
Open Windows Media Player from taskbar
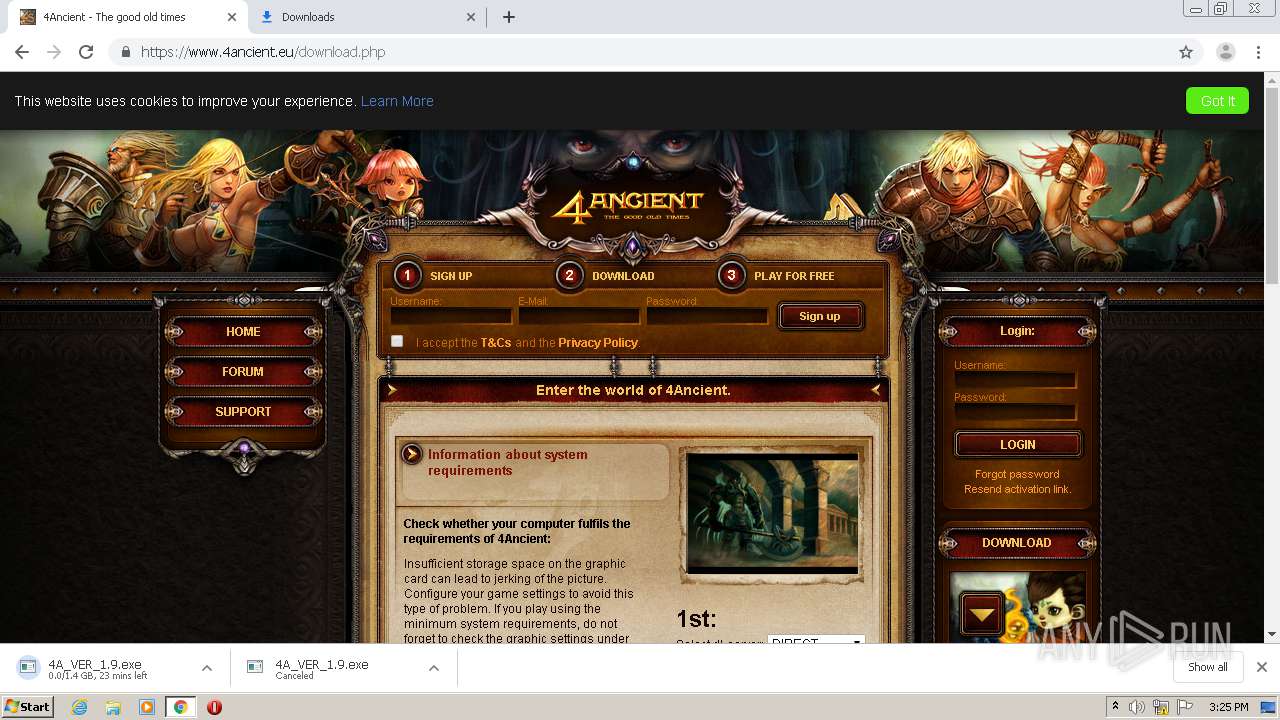point(147,707)
